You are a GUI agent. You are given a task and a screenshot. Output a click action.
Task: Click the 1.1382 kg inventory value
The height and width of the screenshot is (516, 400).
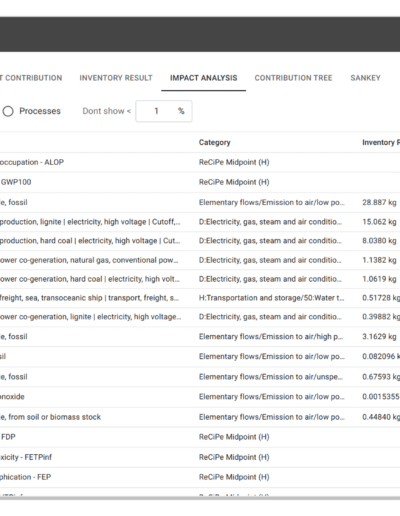pos(379,260)
